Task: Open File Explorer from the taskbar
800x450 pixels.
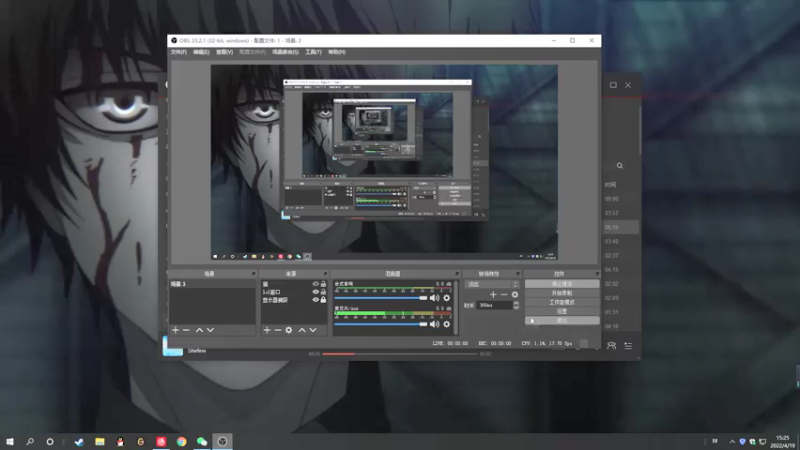Action: pyautogui.click(x=99, y=441)
